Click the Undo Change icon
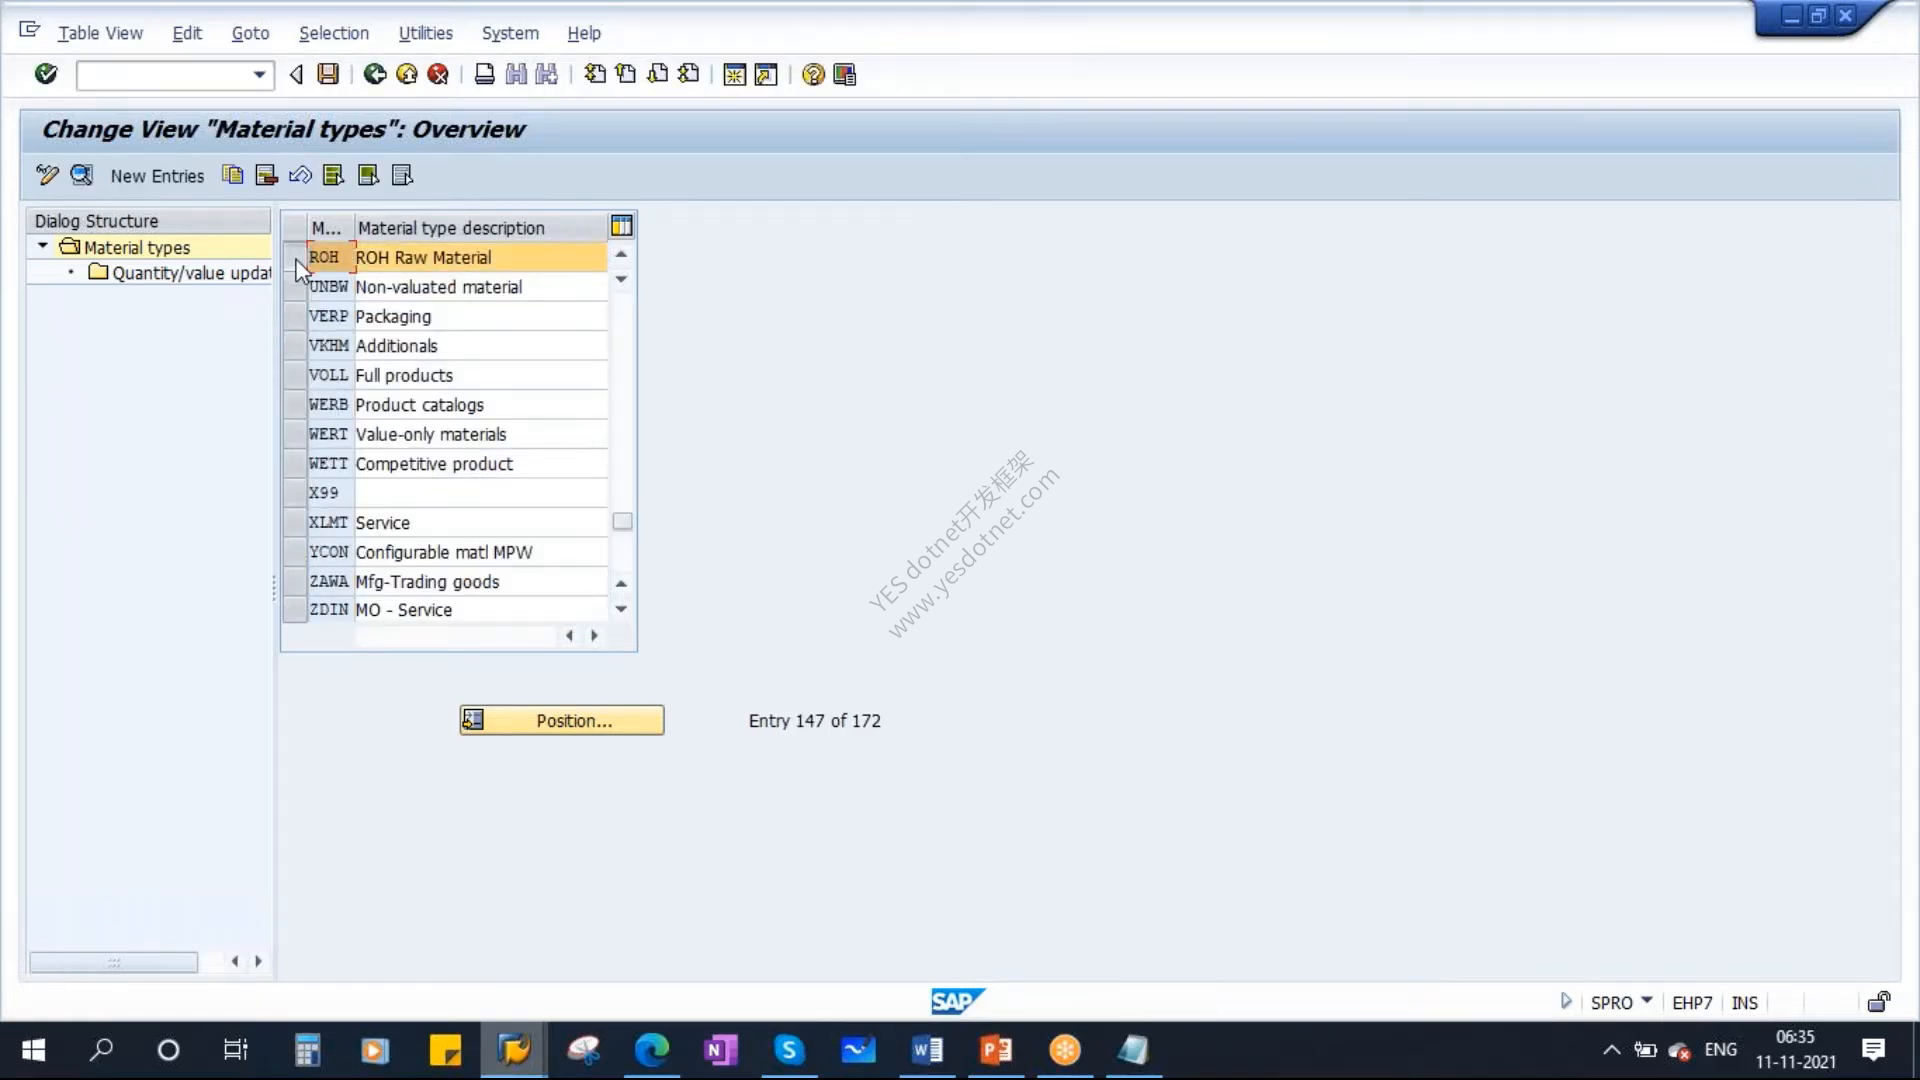Image resolution: width=1920 pixels, height=1080 pixels. point(300,175)
